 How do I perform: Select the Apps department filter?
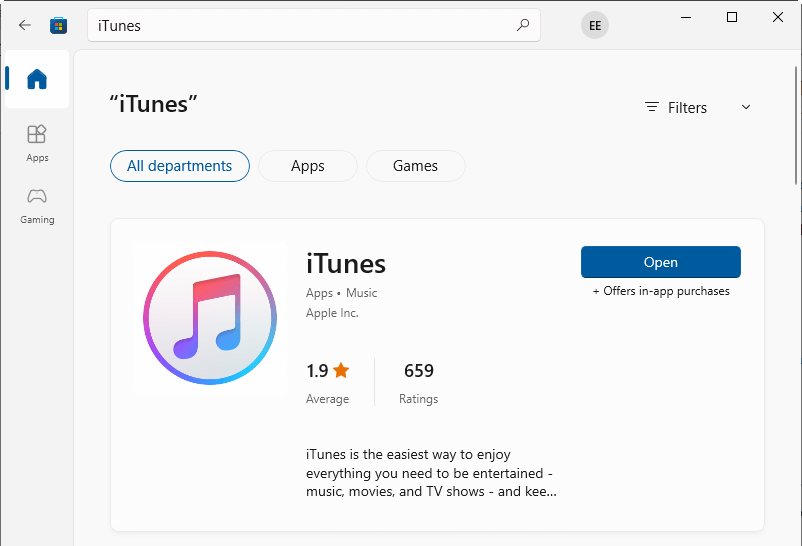[x=308, y=166]
